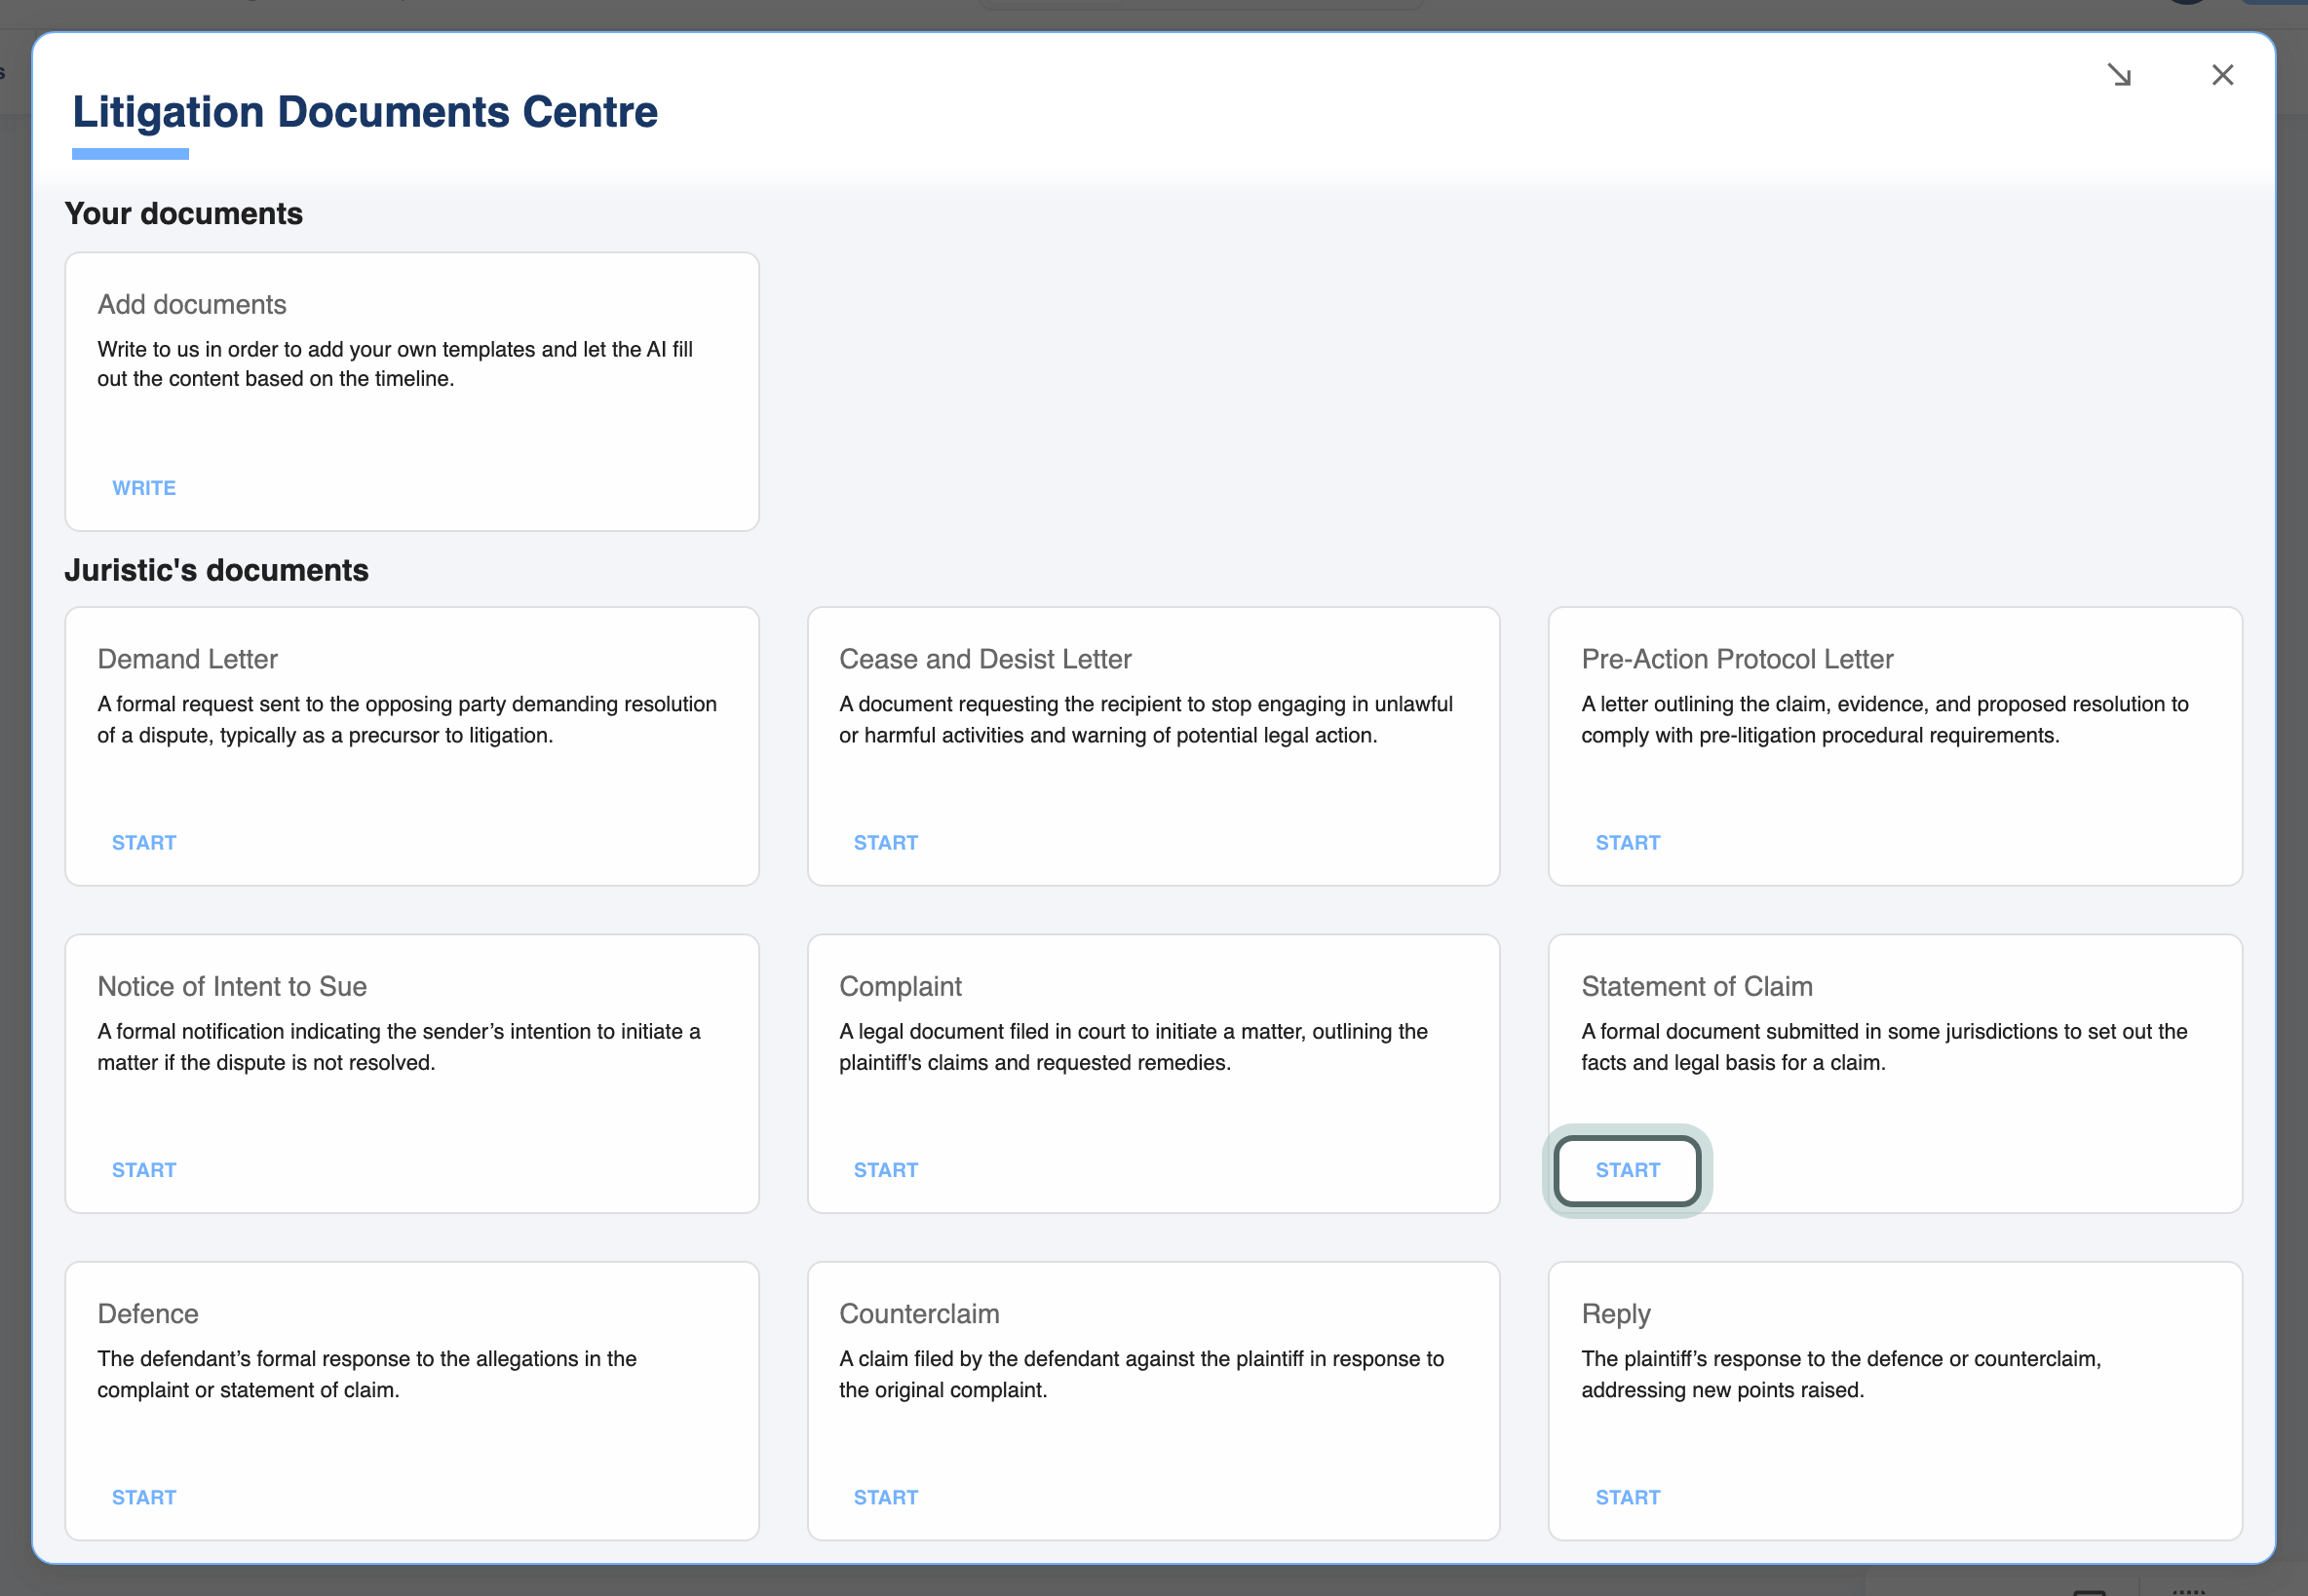This screenshot has width=2308, height=1596.
Task: Click the Your documents section heading
Action: point(183,213)
